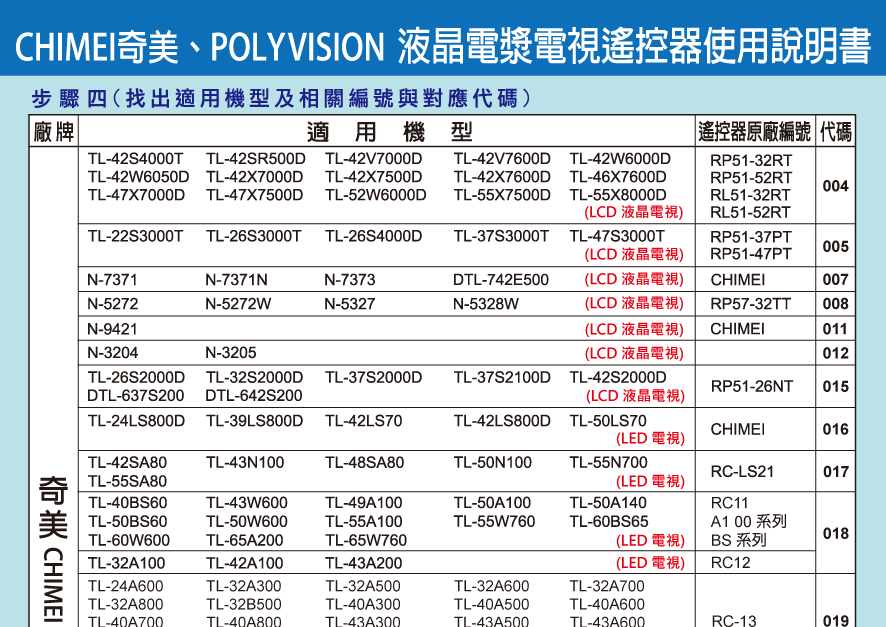Select model DTL-642S200

coord(254,395)
